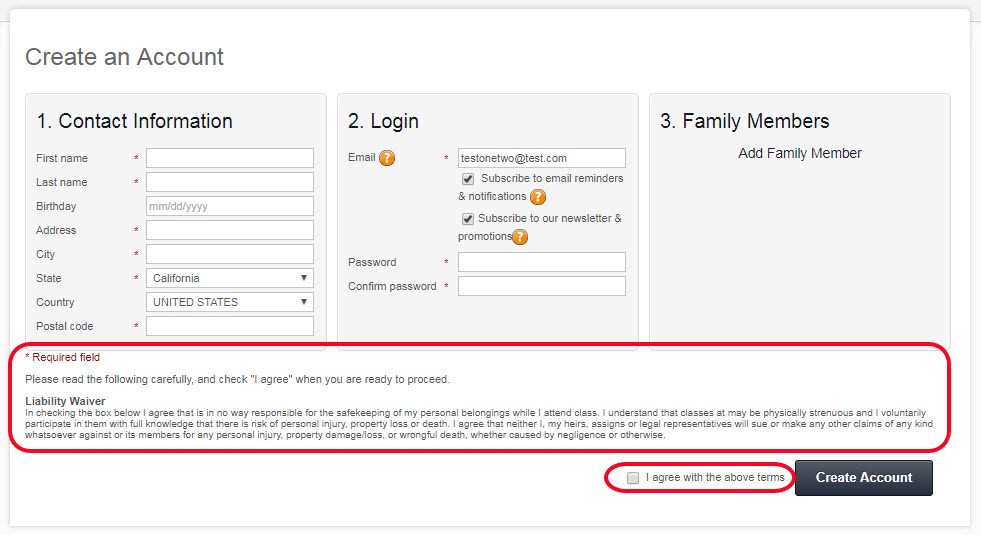
Task: Click the '2. Login' section heading
Action: [x=383, y=121]
